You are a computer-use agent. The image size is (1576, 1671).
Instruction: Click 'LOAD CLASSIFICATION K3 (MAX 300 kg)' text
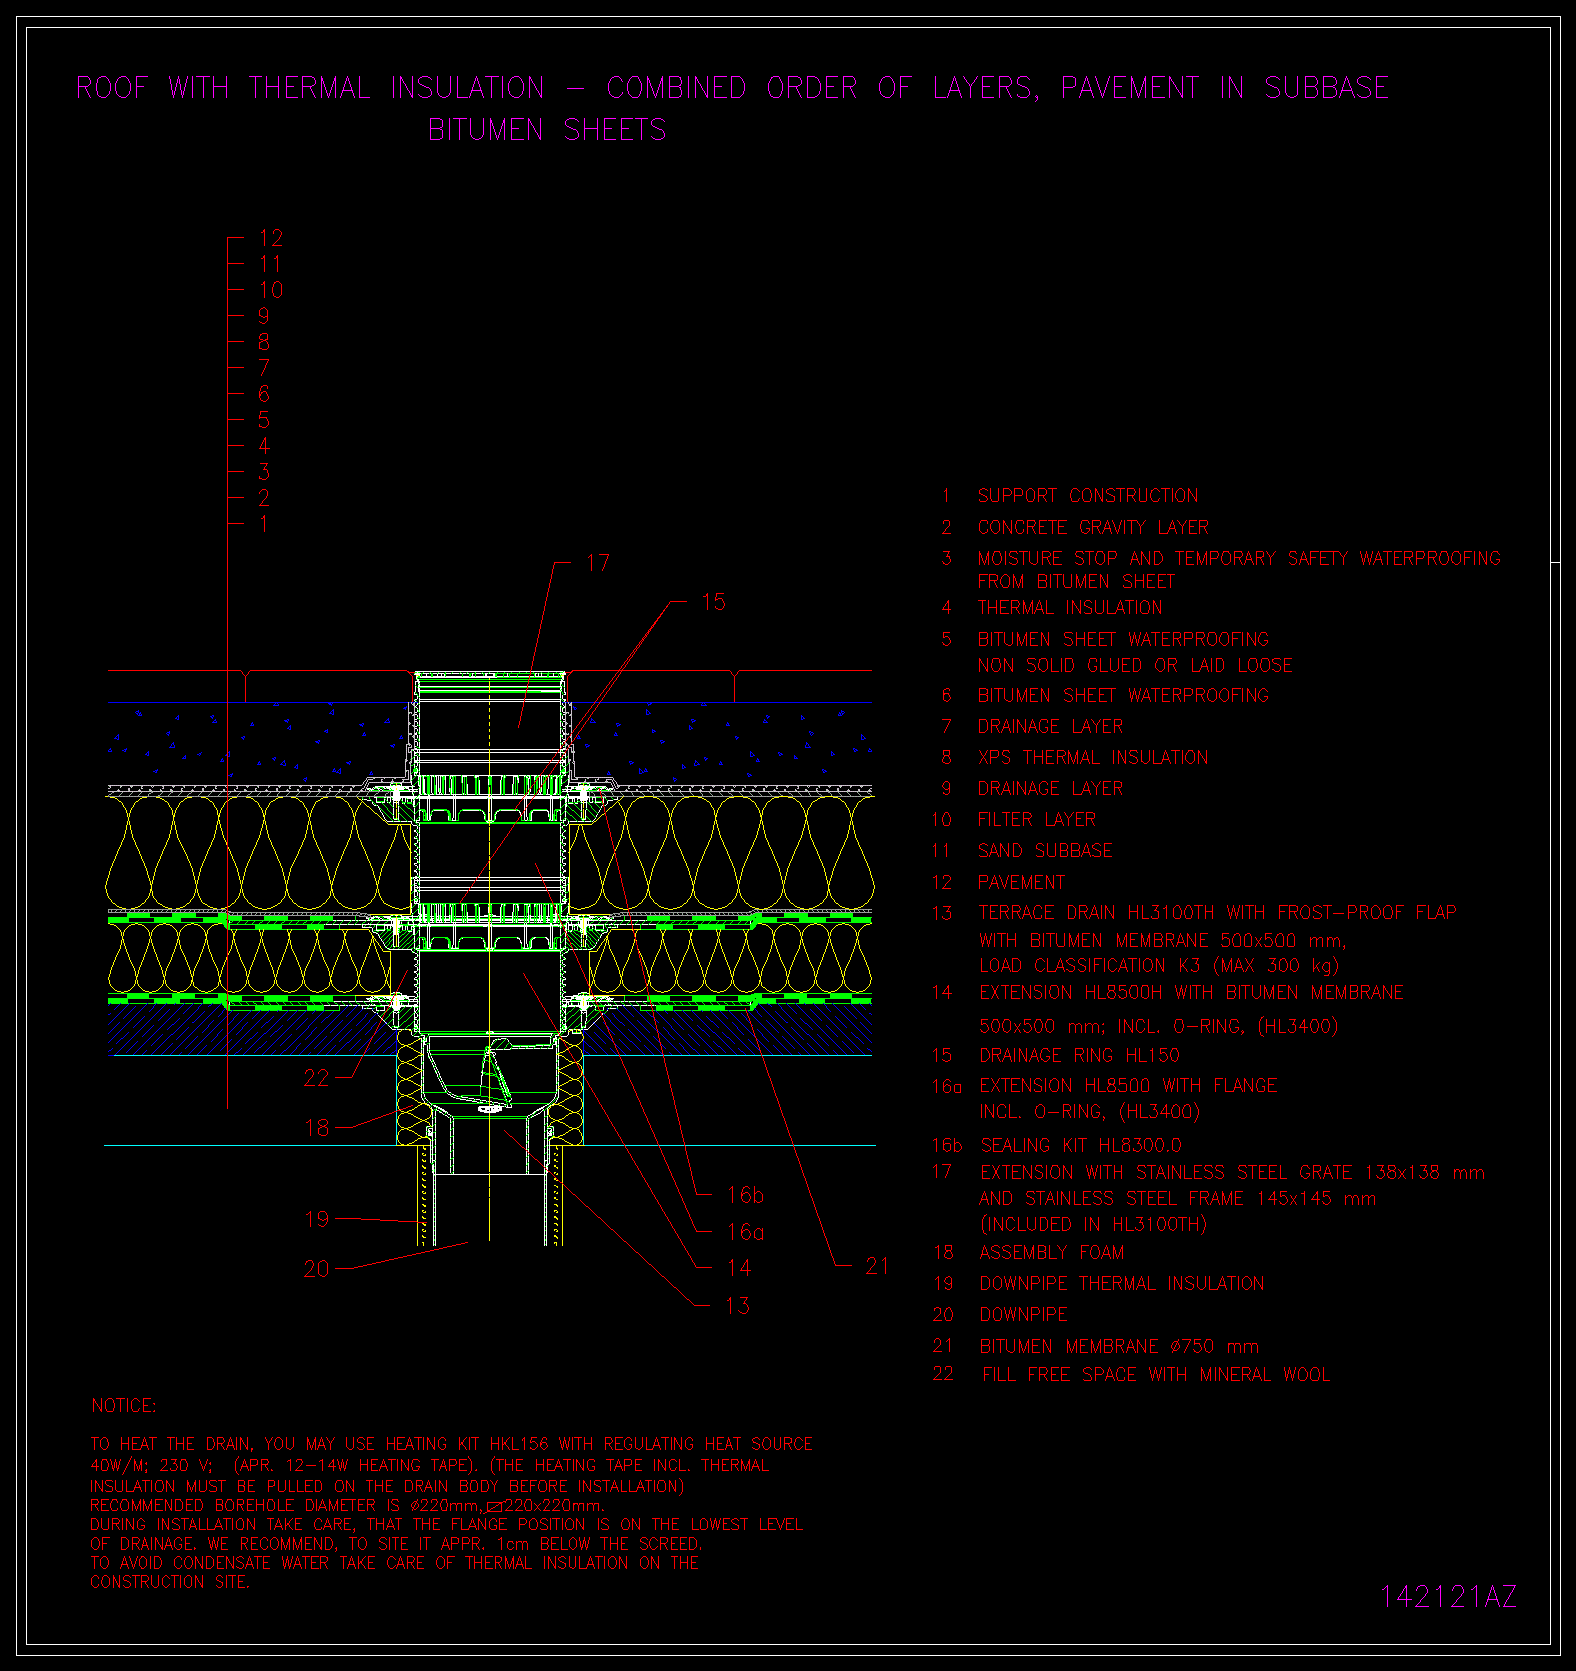[1159, 965]
